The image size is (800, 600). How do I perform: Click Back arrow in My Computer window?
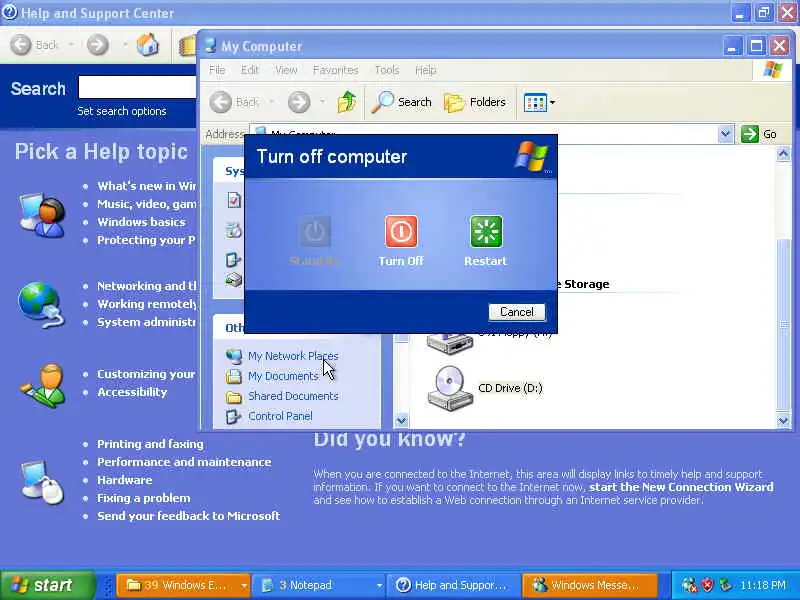point(221,102)
